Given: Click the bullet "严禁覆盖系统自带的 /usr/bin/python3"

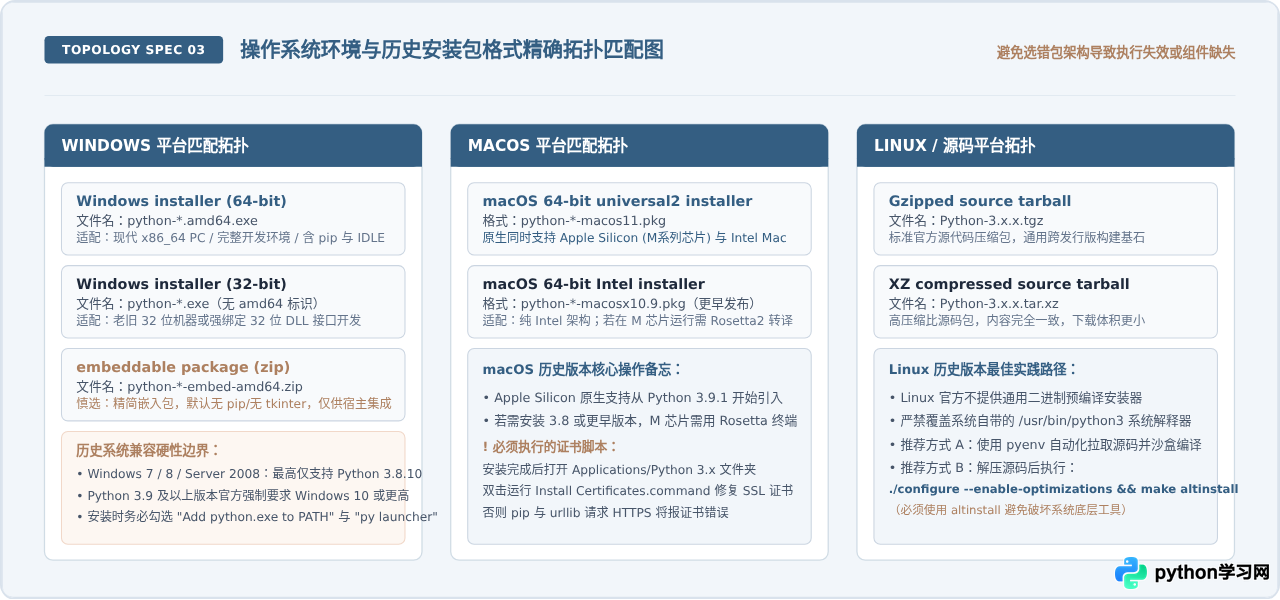Looking at the screenshot, I should click(x=1040, y=421).
